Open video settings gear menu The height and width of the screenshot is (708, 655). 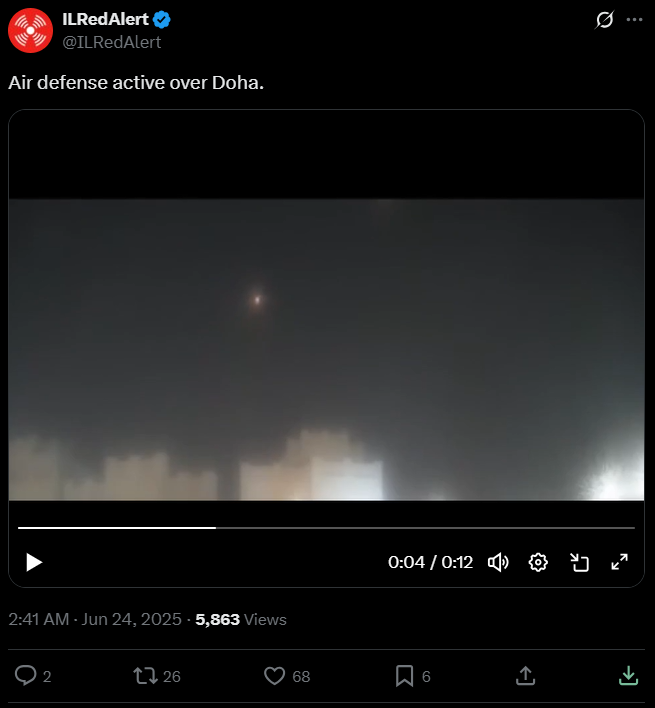click(538, 562)
